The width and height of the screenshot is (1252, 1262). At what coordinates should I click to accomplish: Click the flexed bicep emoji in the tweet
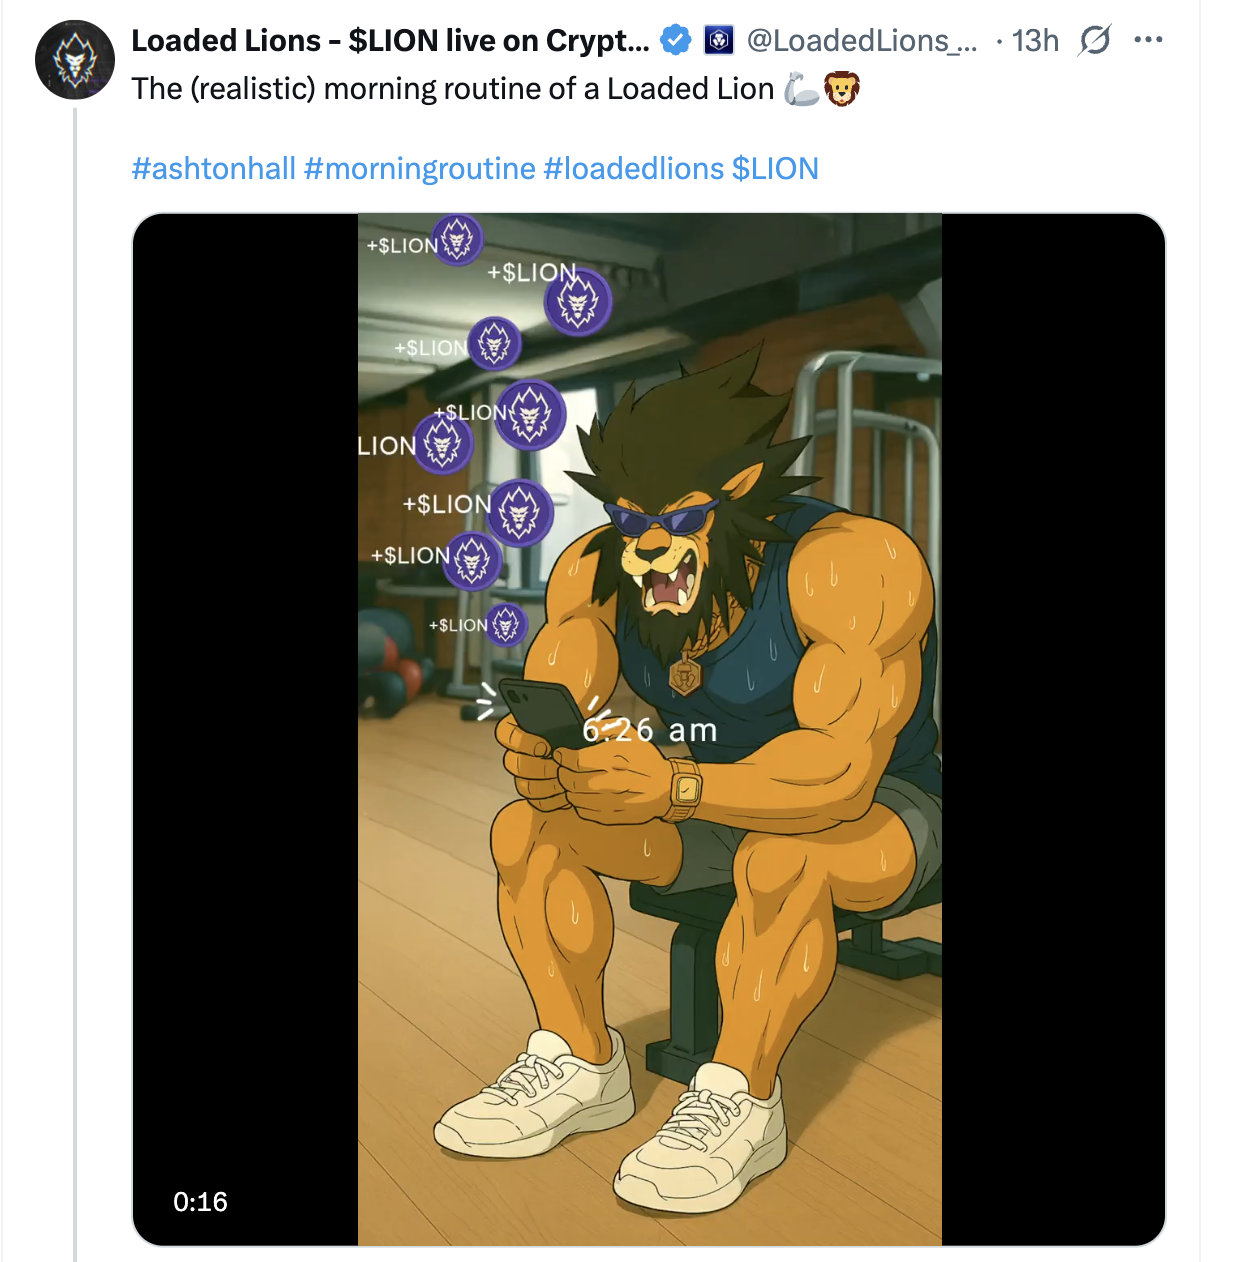point(801,89)
